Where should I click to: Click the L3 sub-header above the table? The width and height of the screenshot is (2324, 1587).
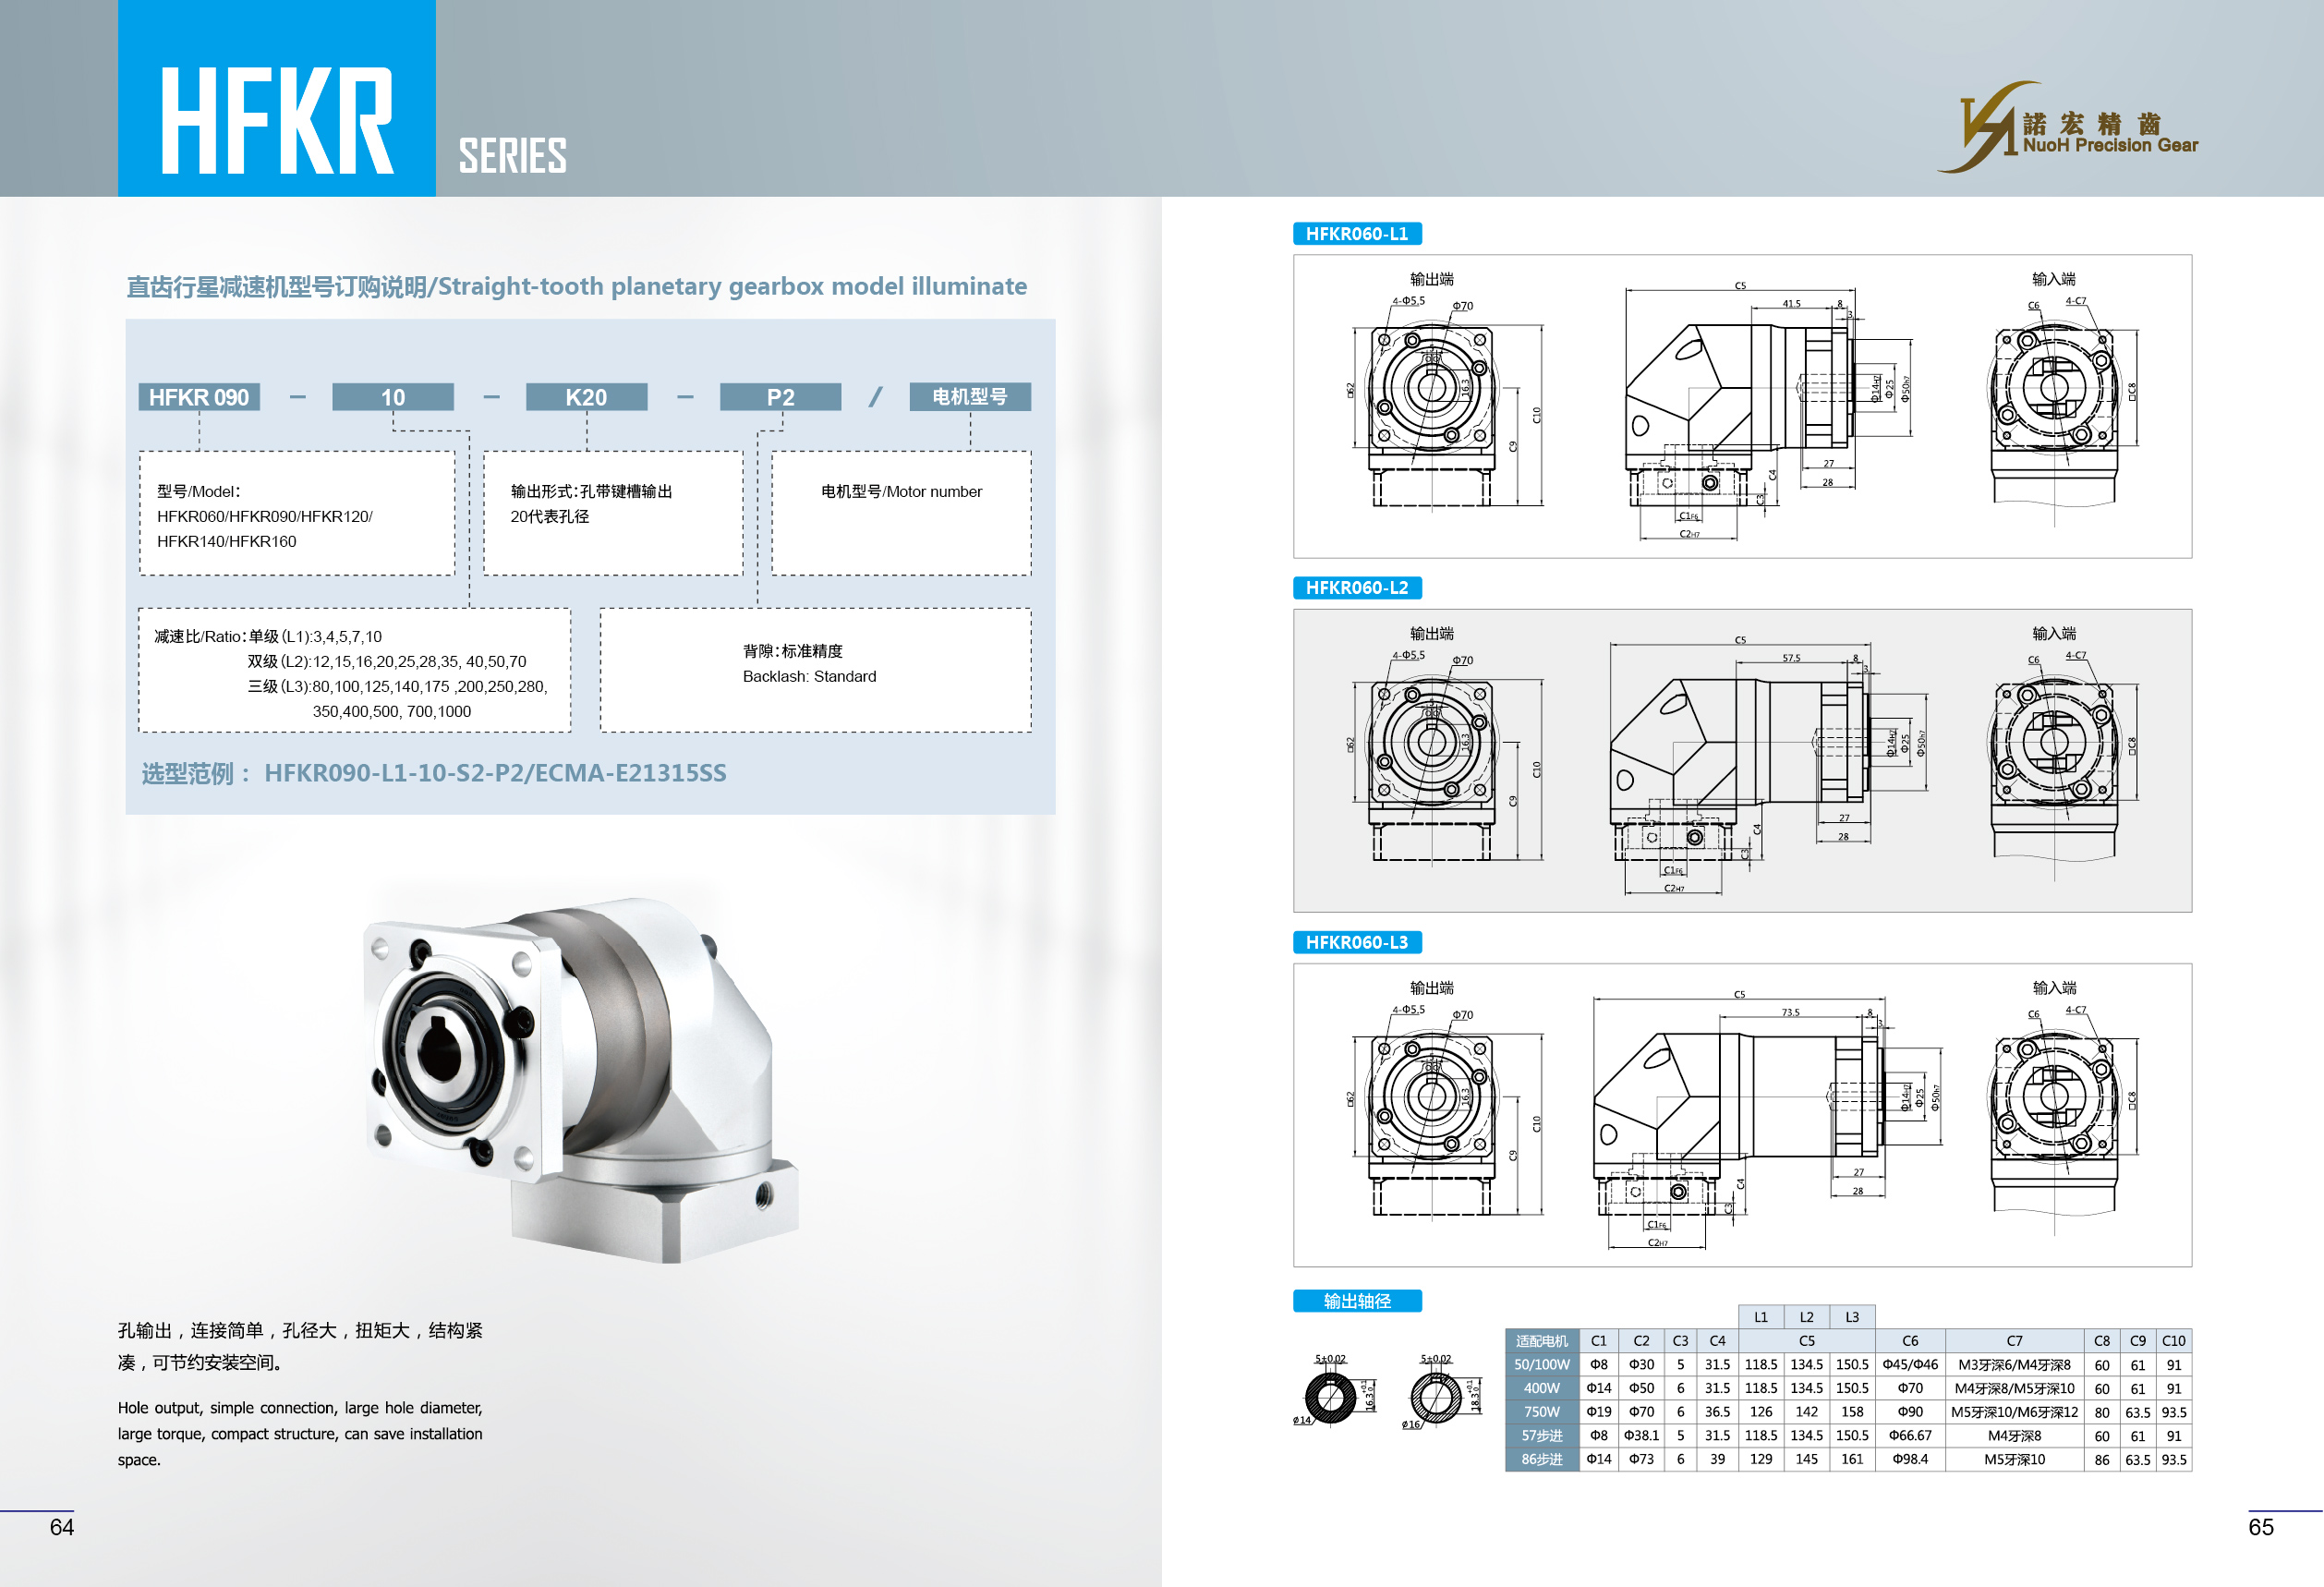coord(1852,1317)
